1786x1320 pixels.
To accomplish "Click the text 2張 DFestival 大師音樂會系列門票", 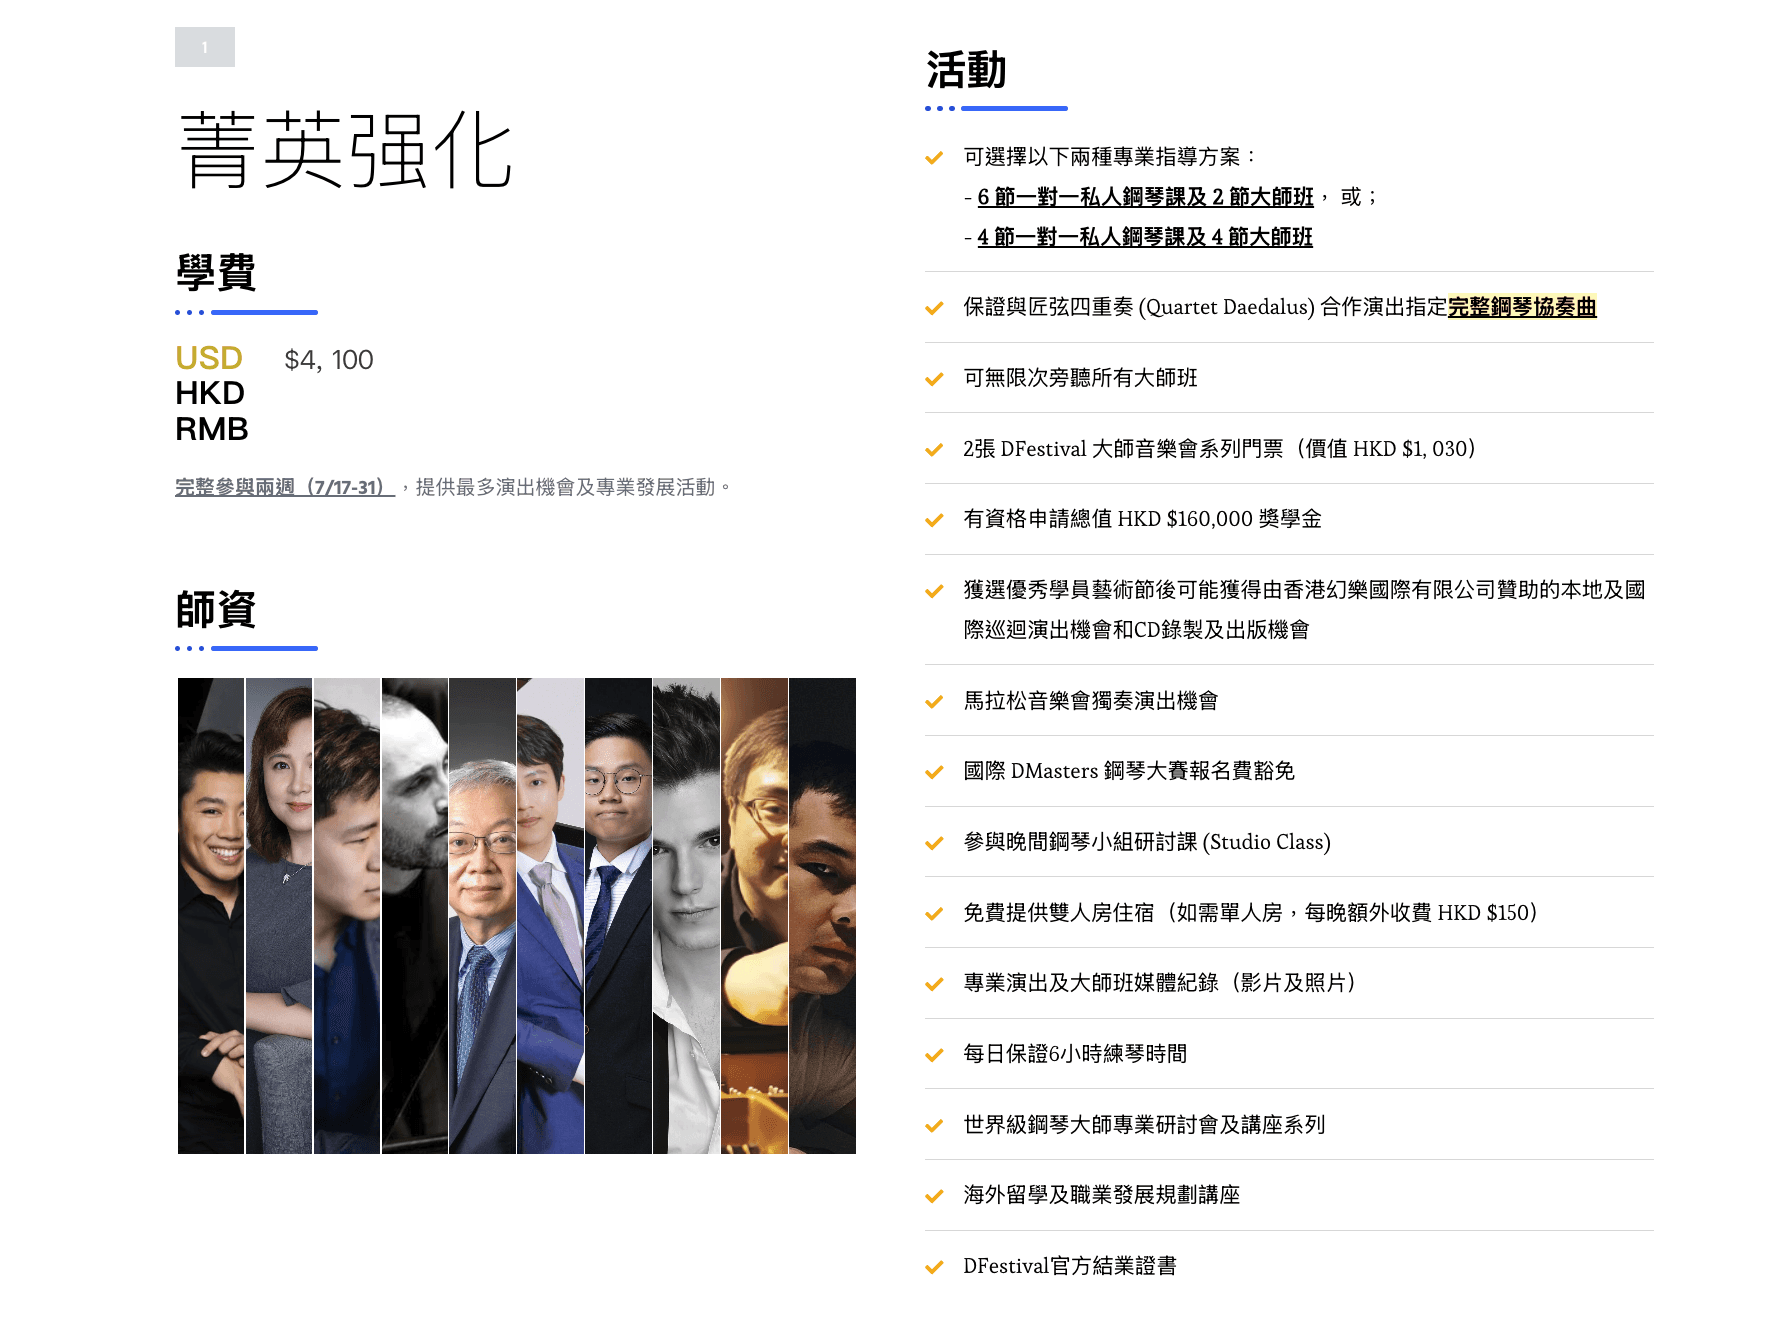I will click(1123, 449).
